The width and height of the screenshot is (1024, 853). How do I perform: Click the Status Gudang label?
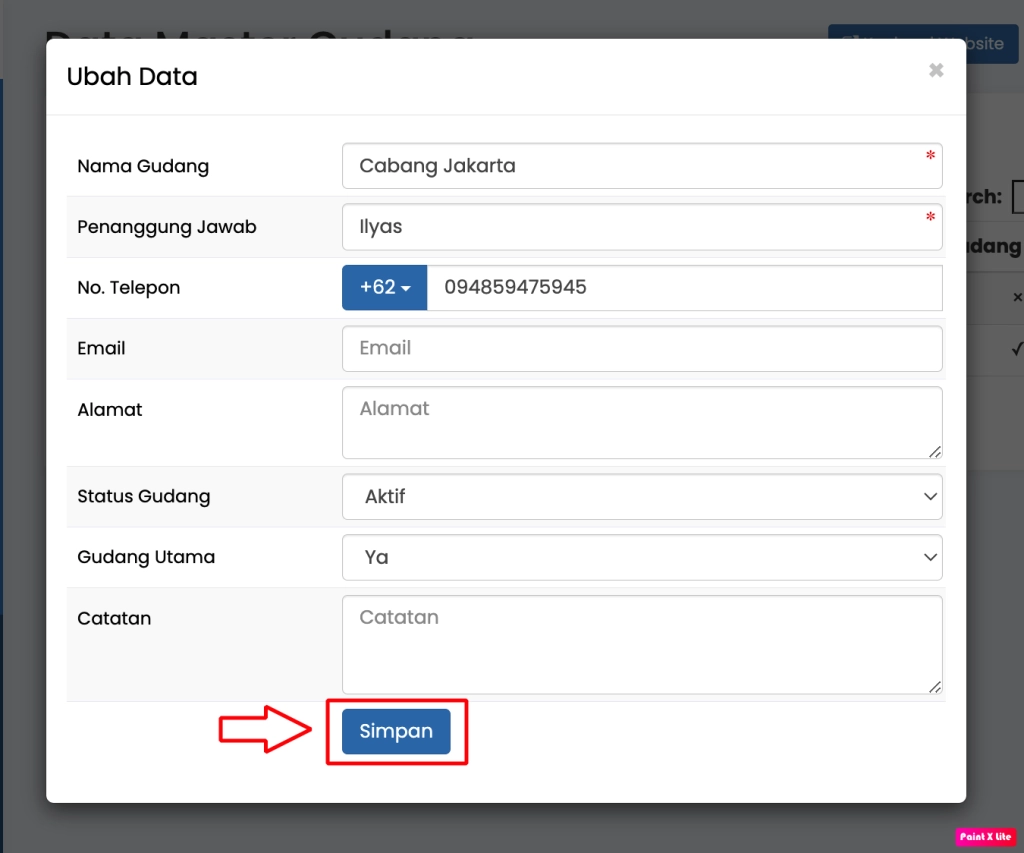click(x=144, y=496)
